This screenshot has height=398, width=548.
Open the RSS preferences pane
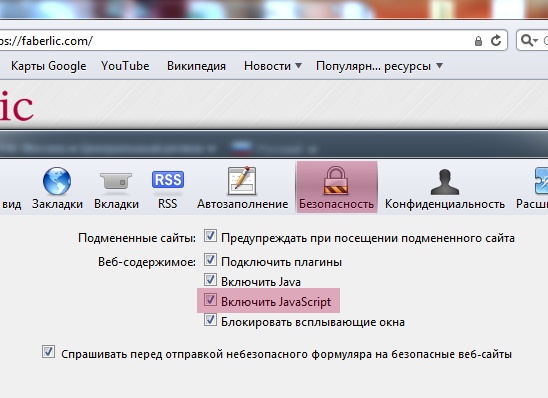pos(168,189)
